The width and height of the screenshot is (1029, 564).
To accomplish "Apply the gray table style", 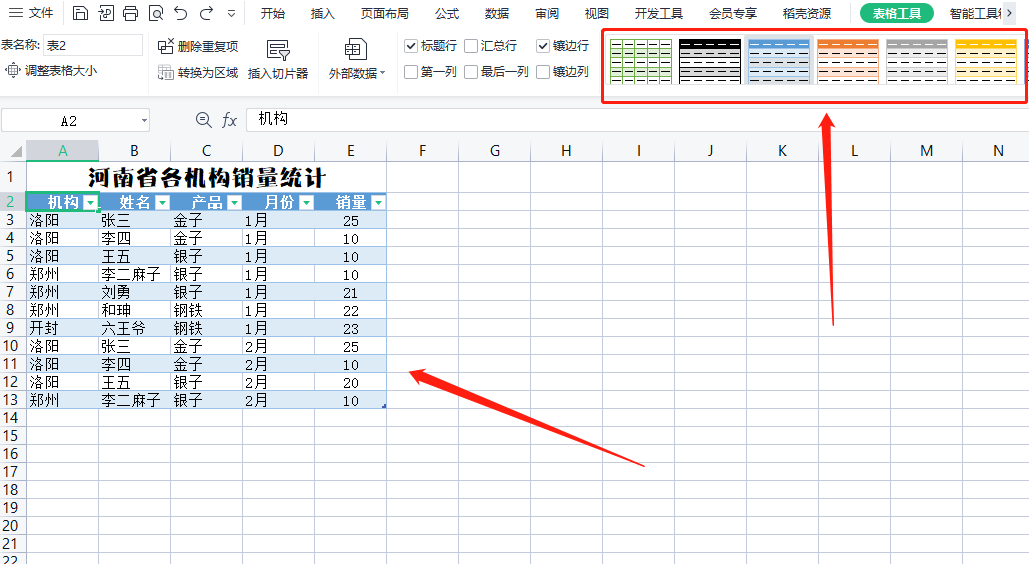I will coord(917,60).
